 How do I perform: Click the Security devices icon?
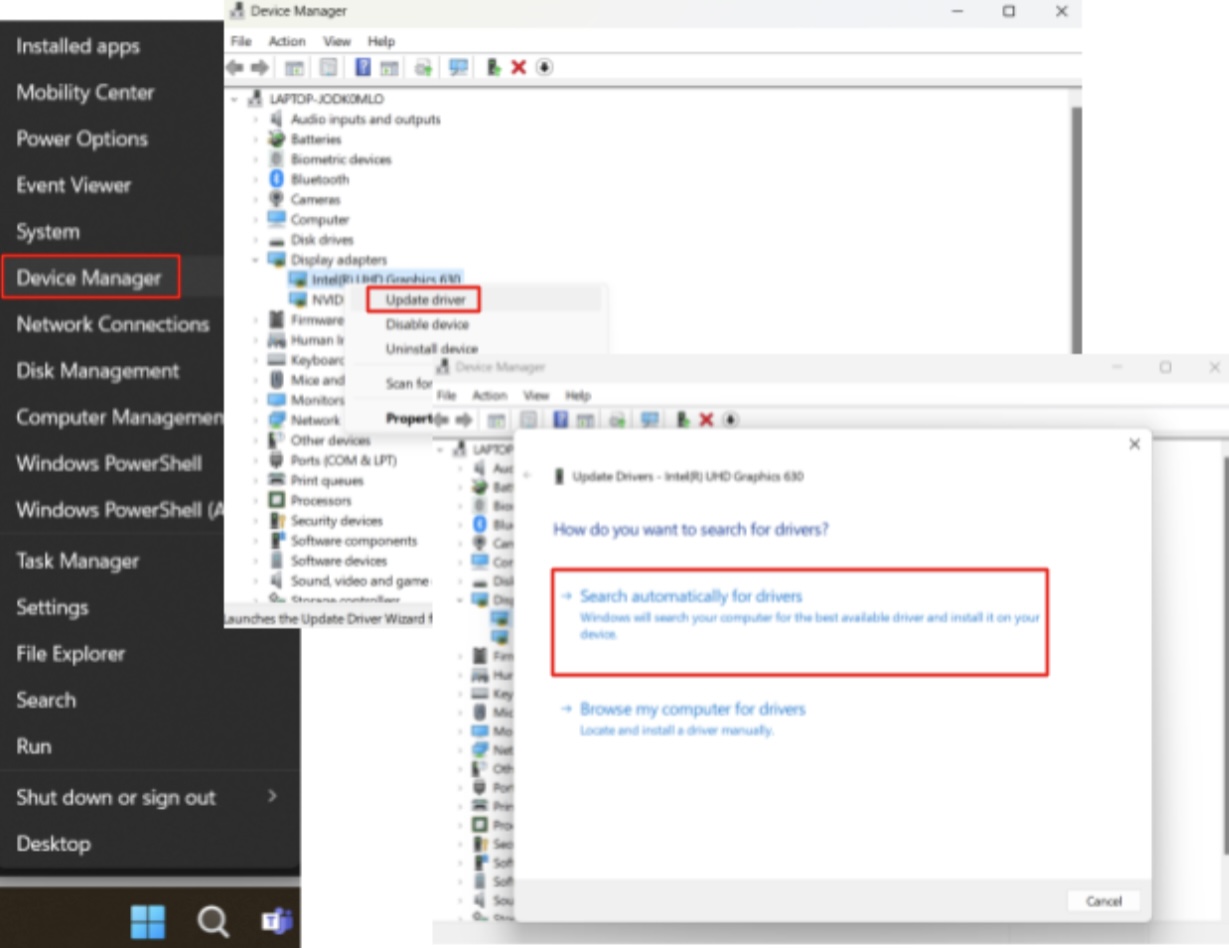[x=277, y=520]
